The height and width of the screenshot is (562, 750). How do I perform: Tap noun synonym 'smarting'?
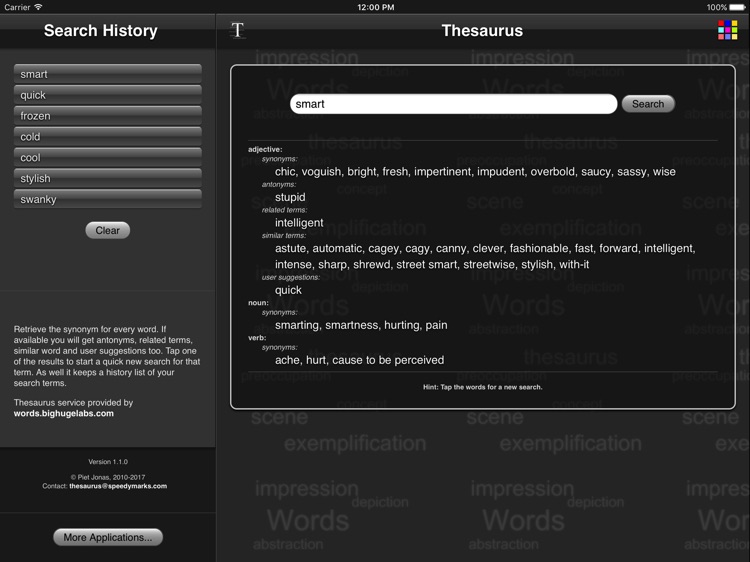tap(297, 325)
